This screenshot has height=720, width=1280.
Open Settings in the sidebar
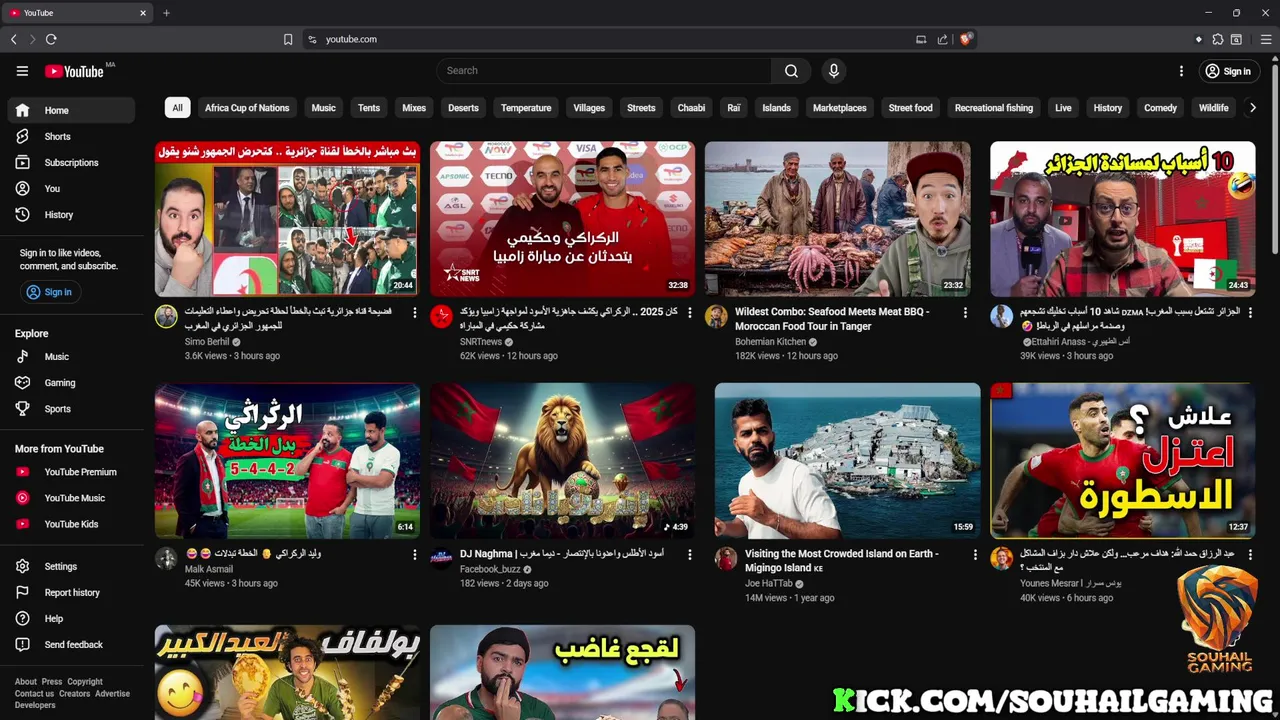click(71, 566)
